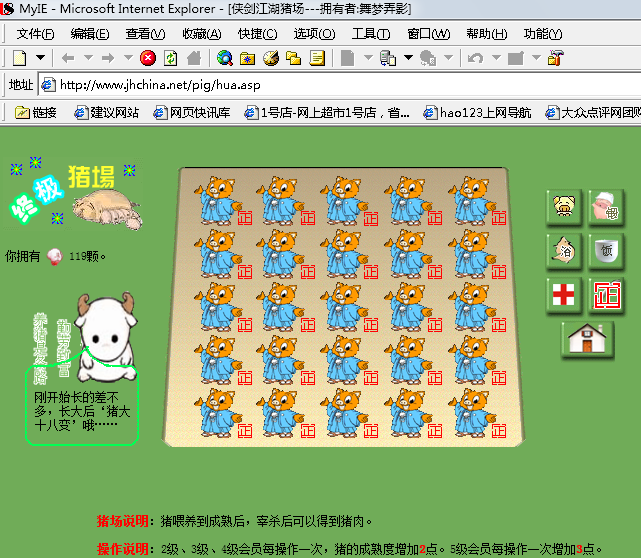Click the red cross medical button
This screenshot has height=558, width=641.
pyautogui.click(x=564, y=295)
